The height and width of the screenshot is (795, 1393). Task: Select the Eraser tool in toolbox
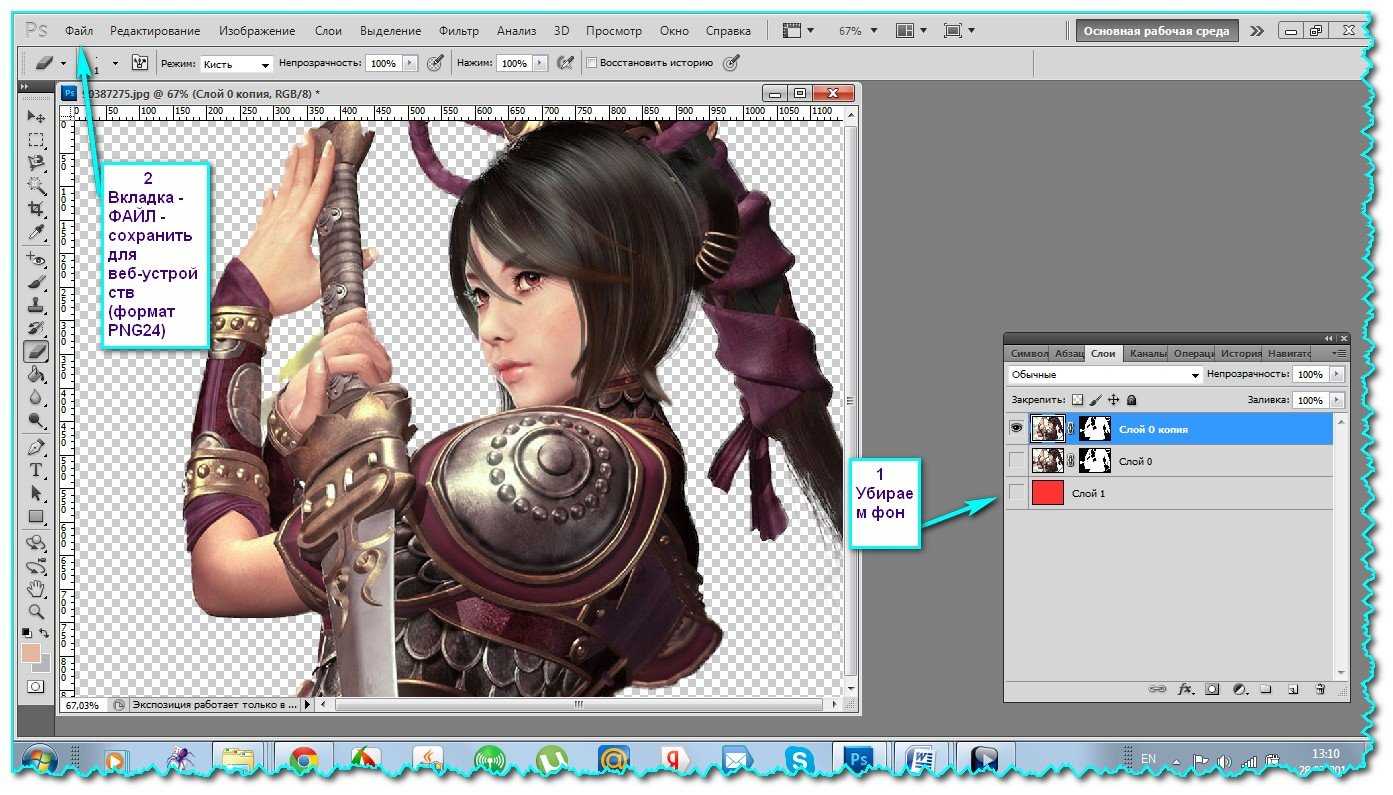click(36, 352)
